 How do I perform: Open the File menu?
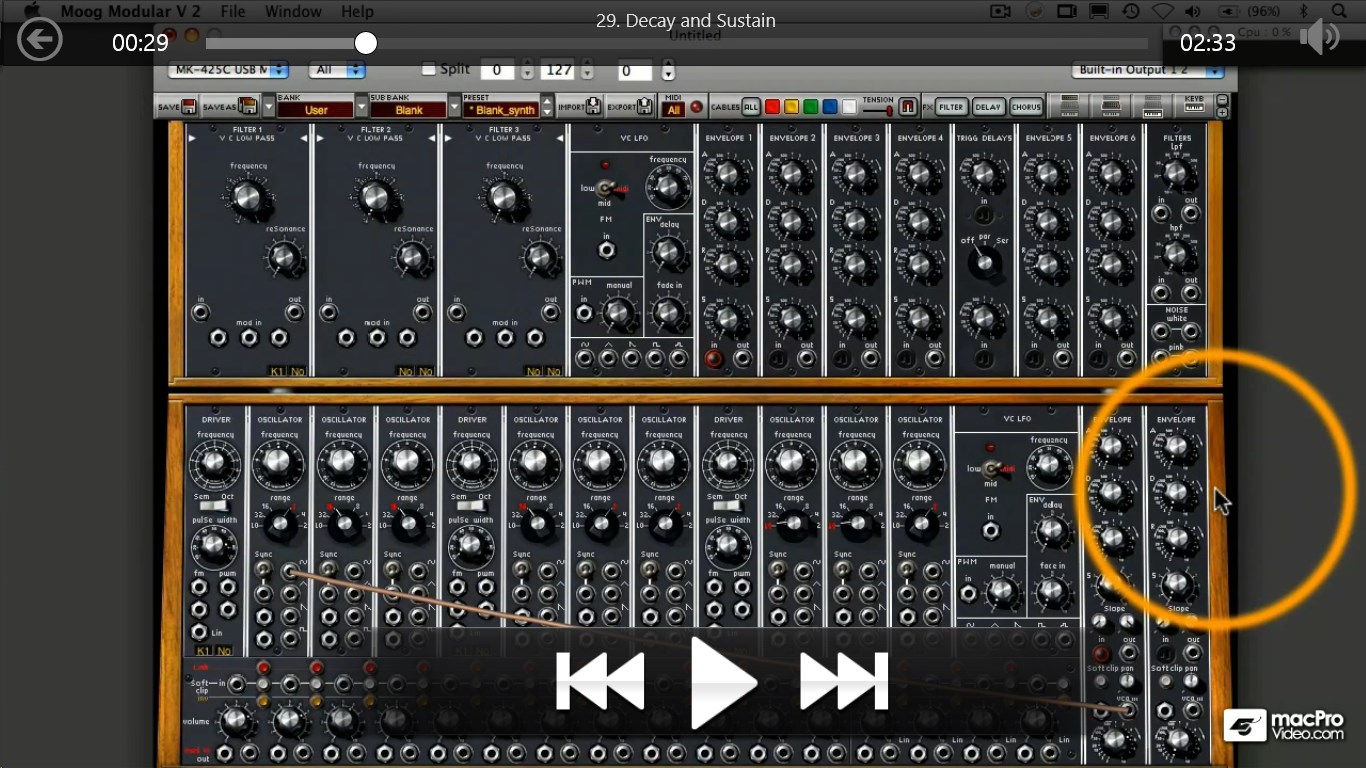232,11
